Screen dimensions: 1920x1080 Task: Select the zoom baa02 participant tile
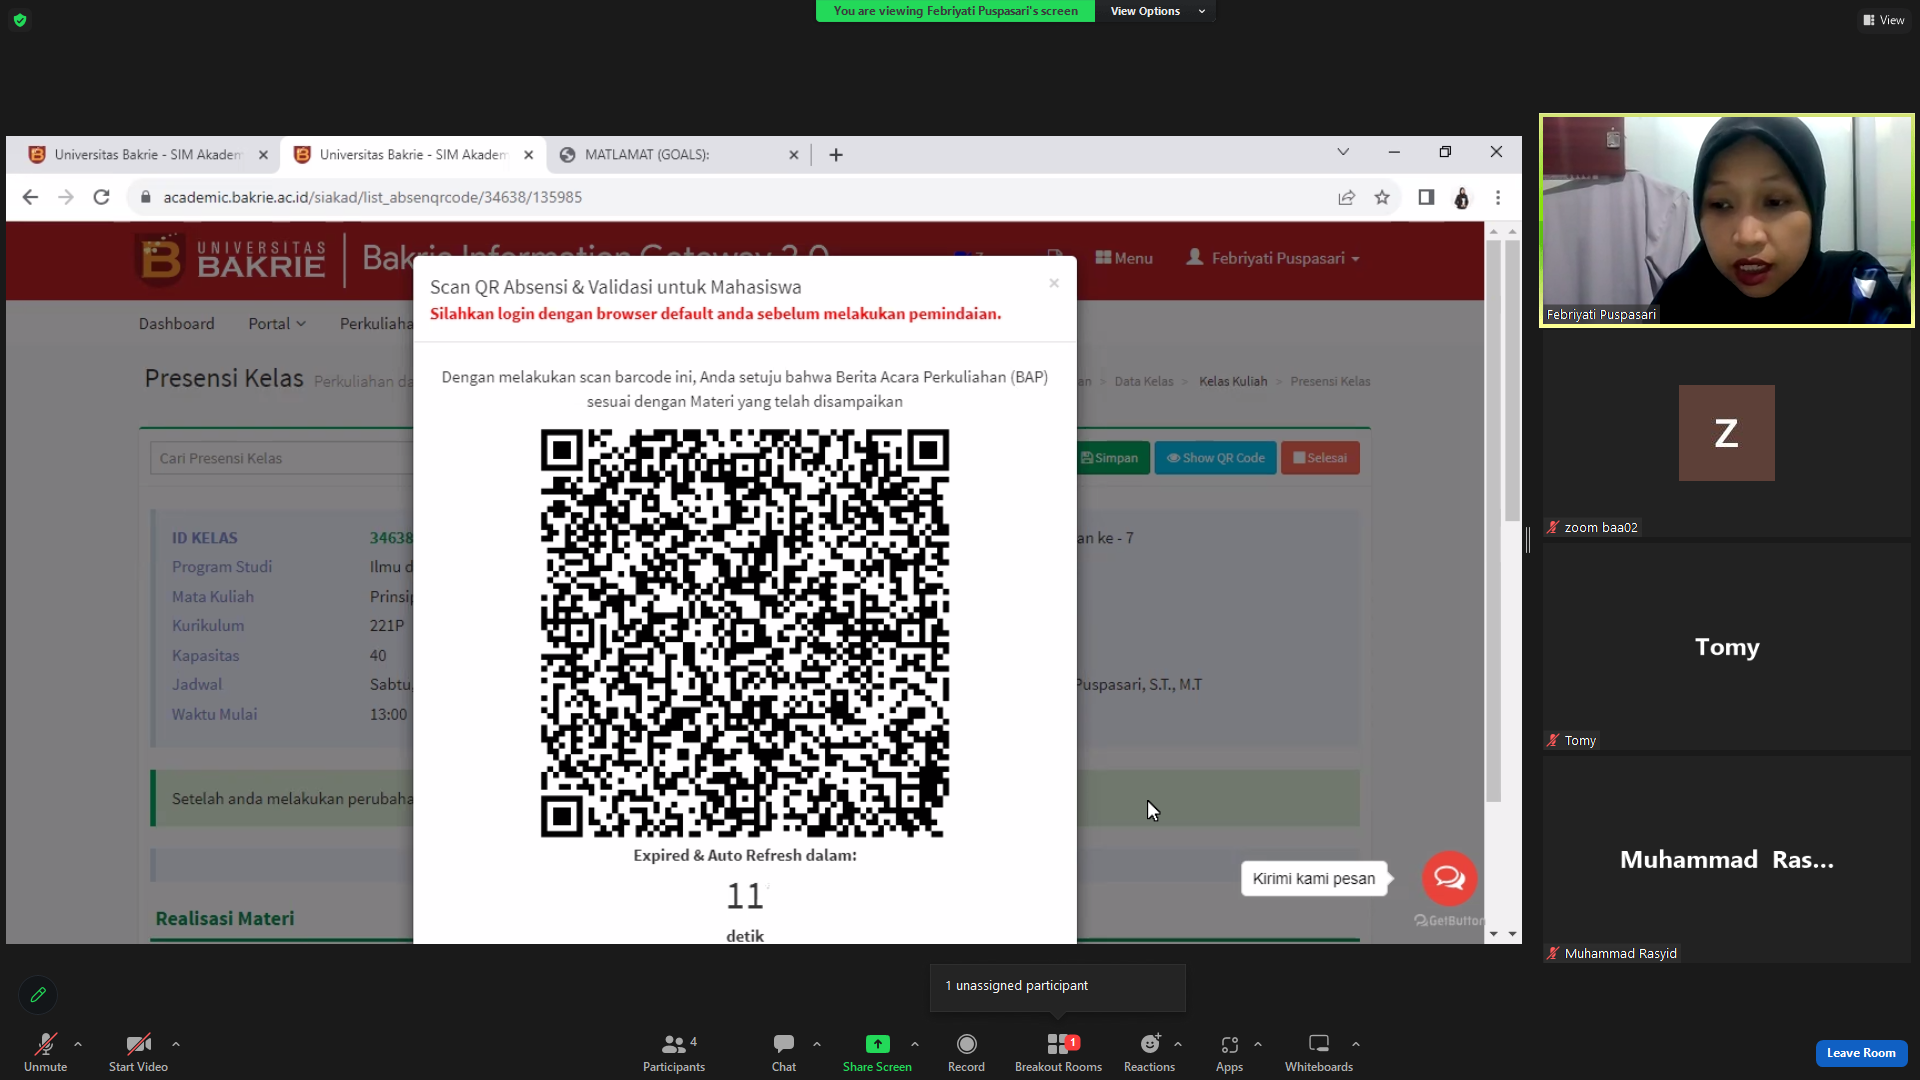(x=1727, y=433)
